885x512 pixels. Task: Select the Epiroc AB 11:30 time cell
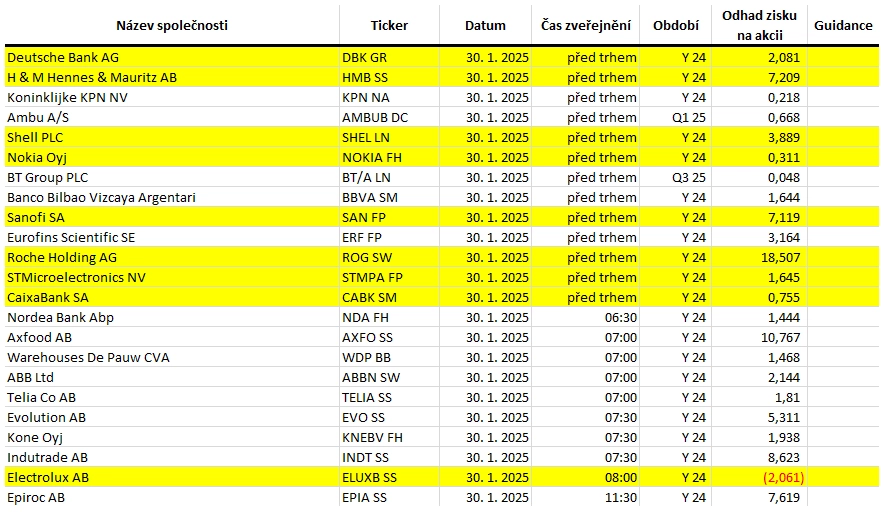coord(585,498)
